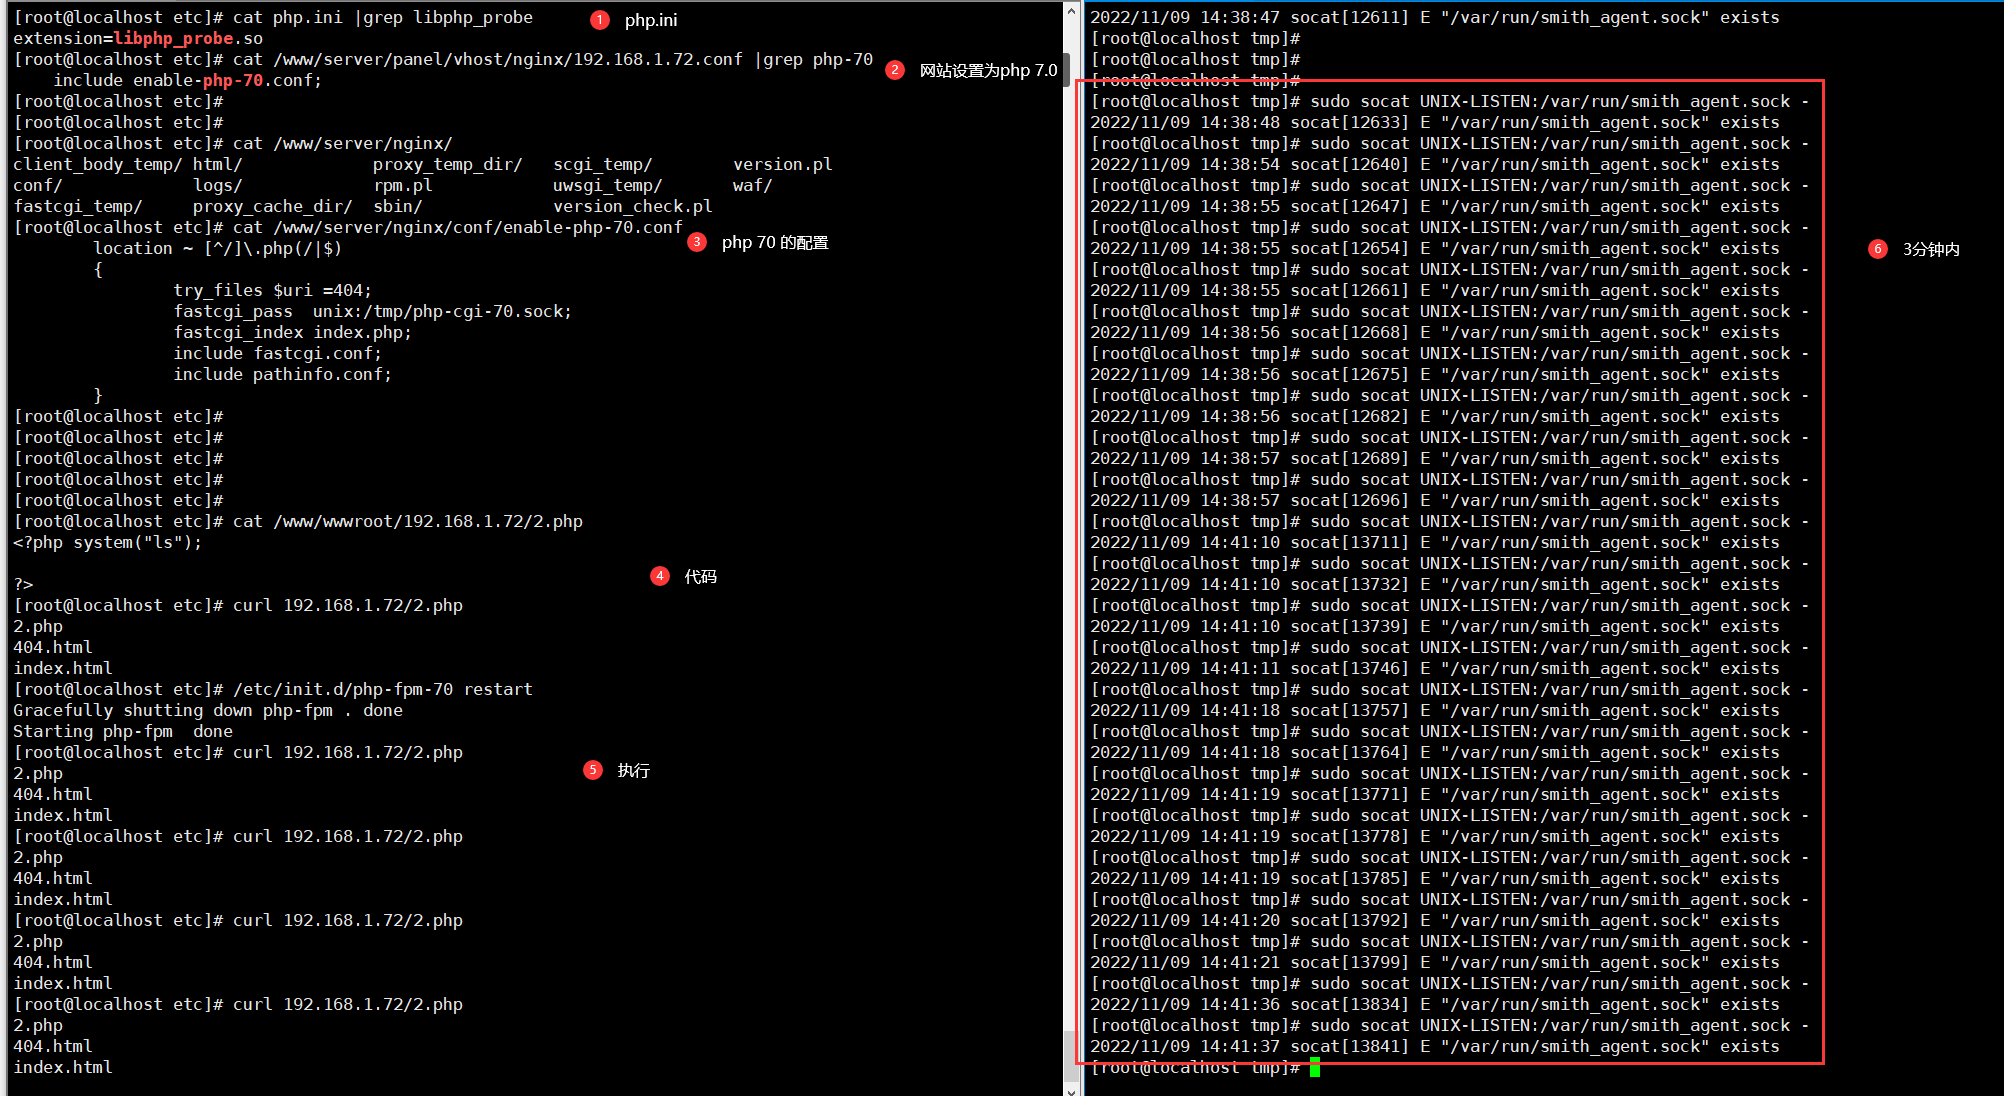Click the annotation label php.ini

tap(651, 19)
